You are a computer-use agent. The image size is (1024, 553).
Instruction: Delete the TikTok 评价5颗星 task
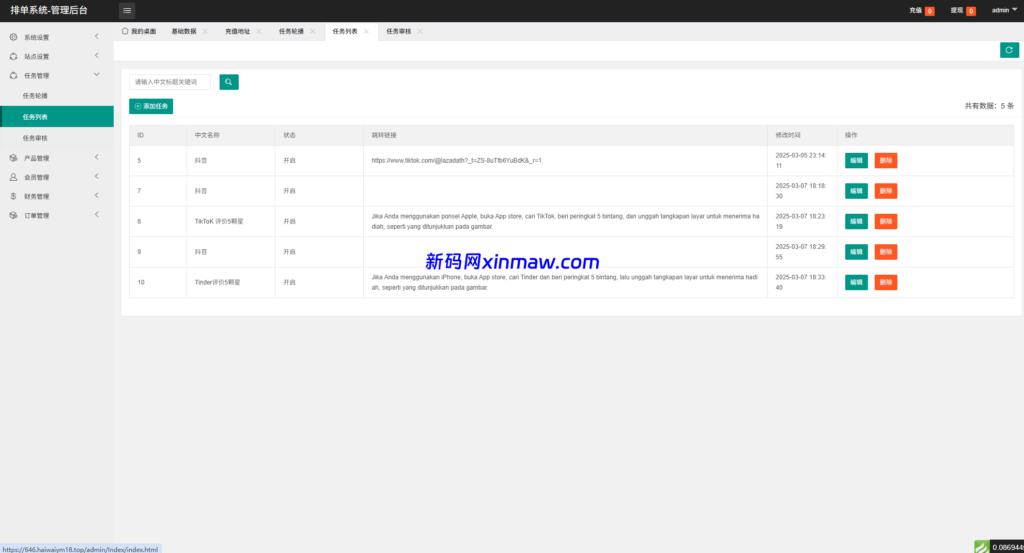coord(886,221)
